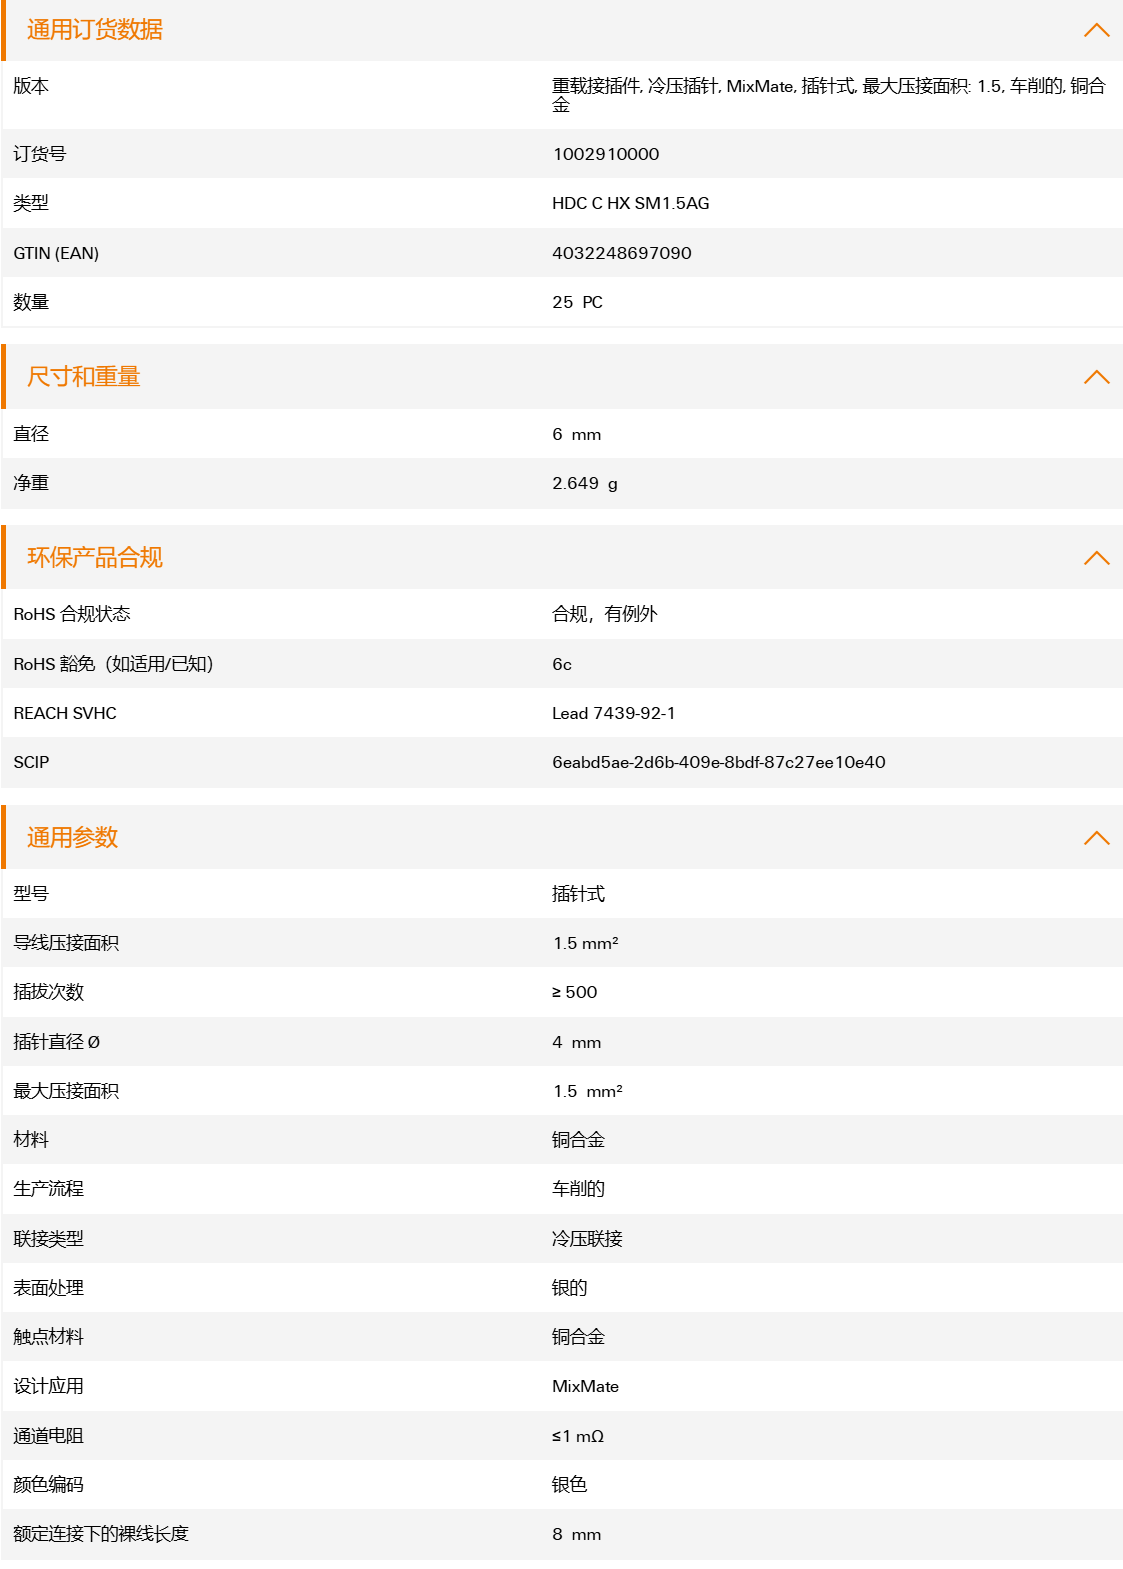Click net weight value 2.649 g
This screenshot has width=1123, height=1569.
[585, 483]
